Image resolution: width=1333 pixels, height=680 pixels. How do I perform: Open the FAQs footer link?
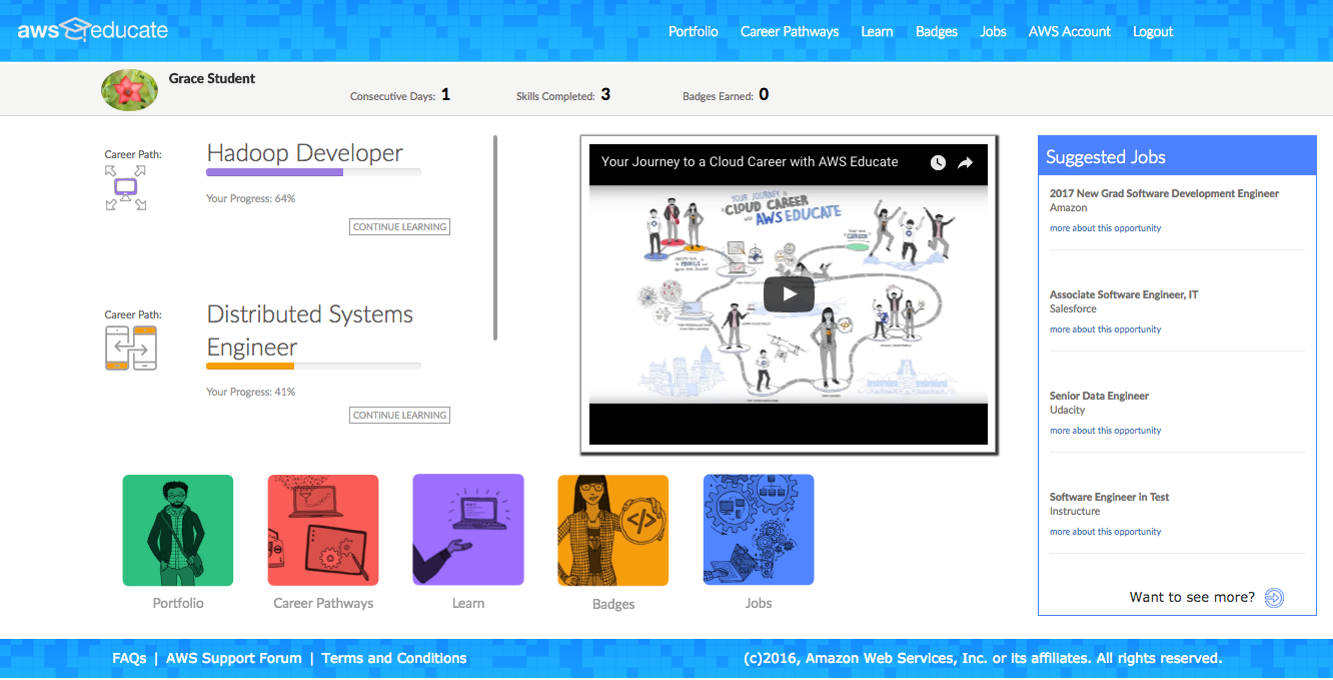click(x=129, y=658)
